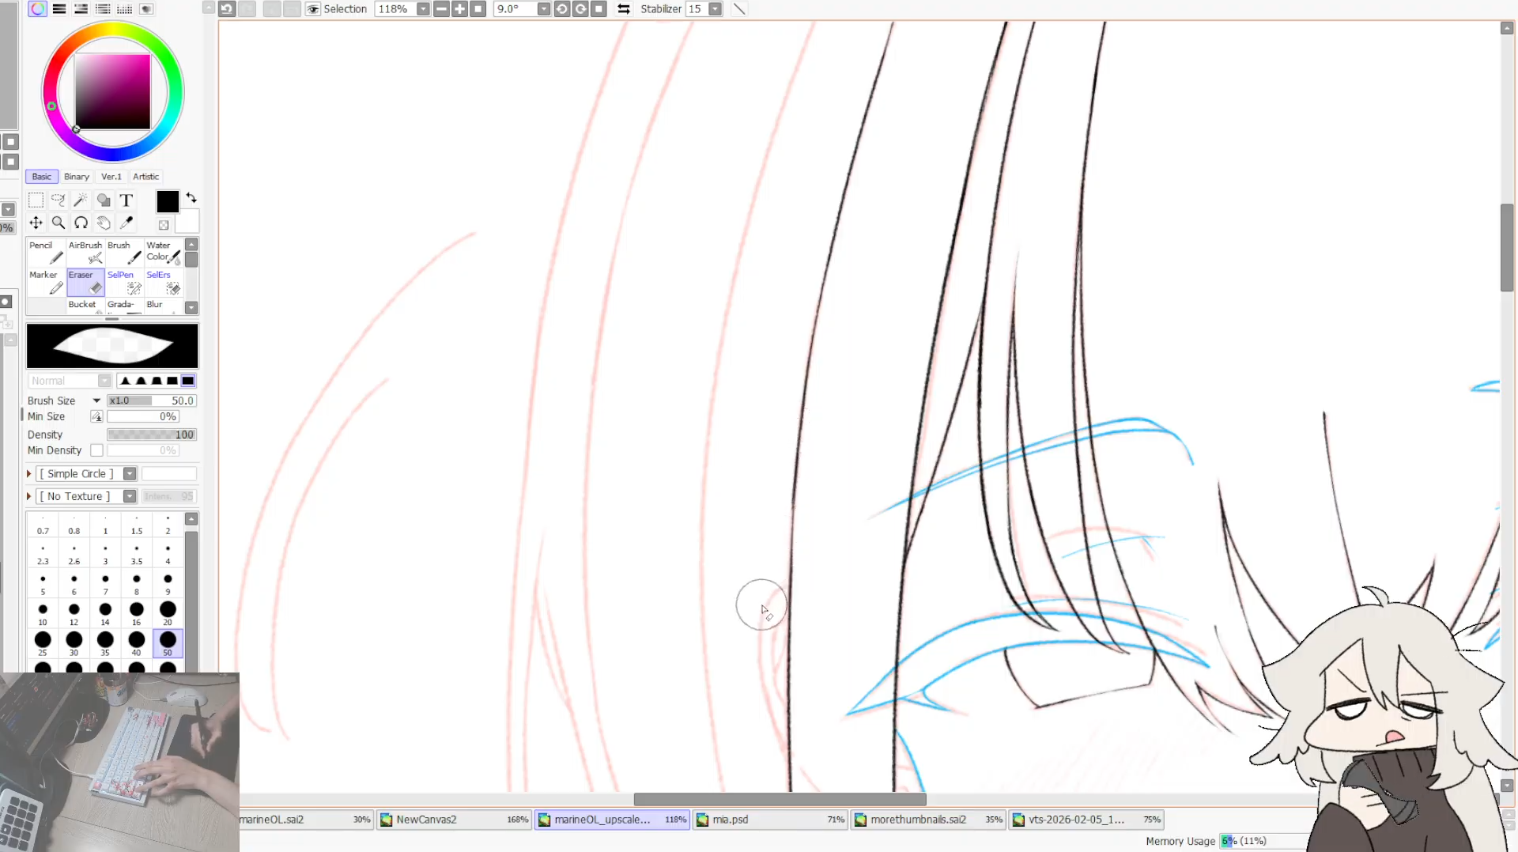The width and height of the screenshot is (1518, 852).
Task: Toggle the swatches panel
Action: pyautogui.click(x=125, y=9)
